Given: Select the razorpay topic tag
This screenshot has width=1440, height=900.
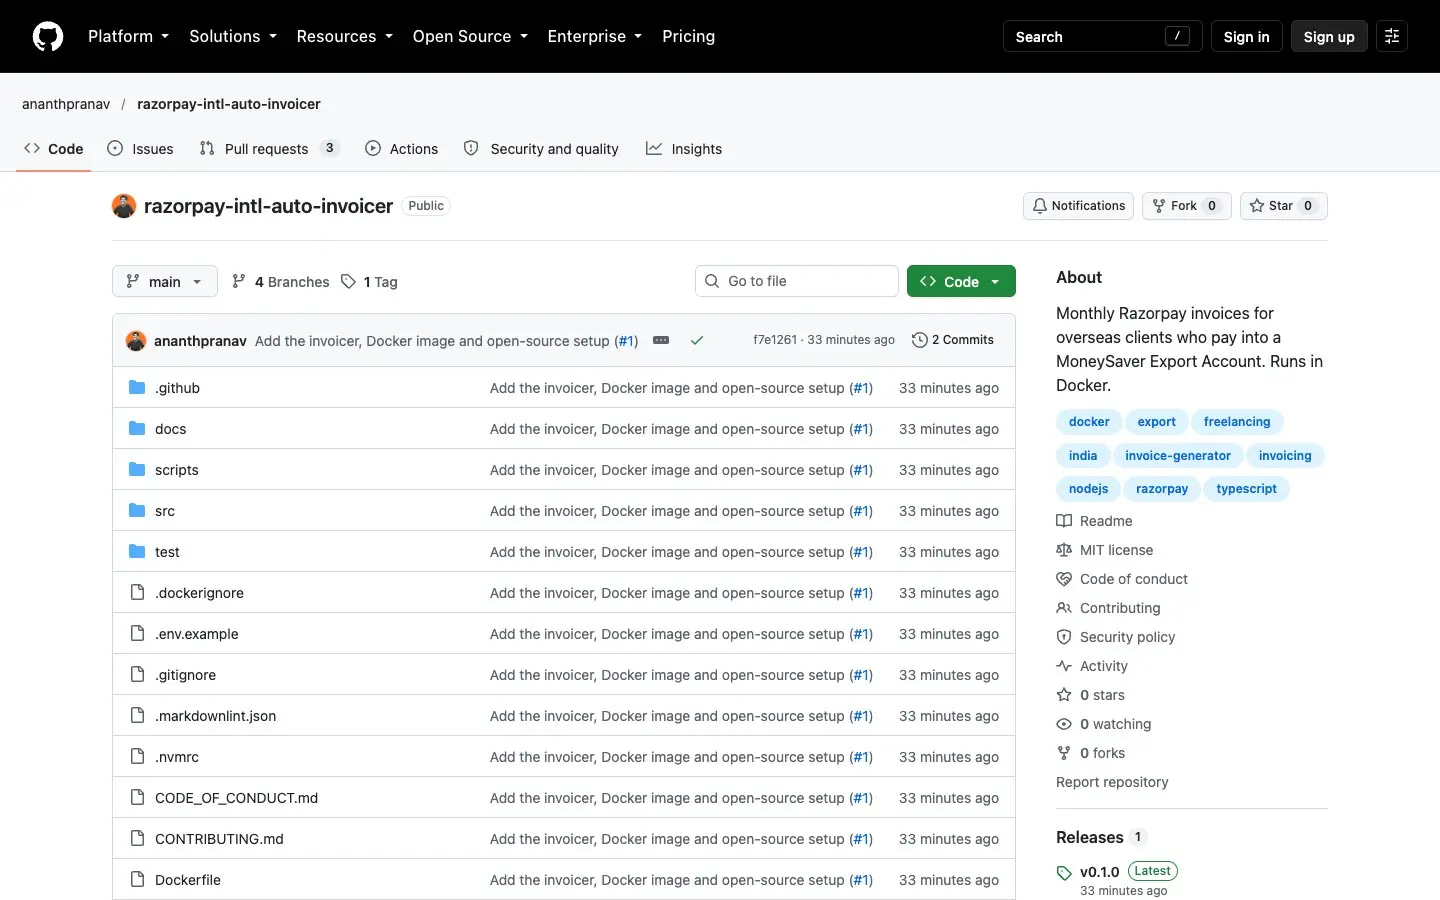Looking at the screenshot, I should pyautogui.click(x=1162, y=489).
